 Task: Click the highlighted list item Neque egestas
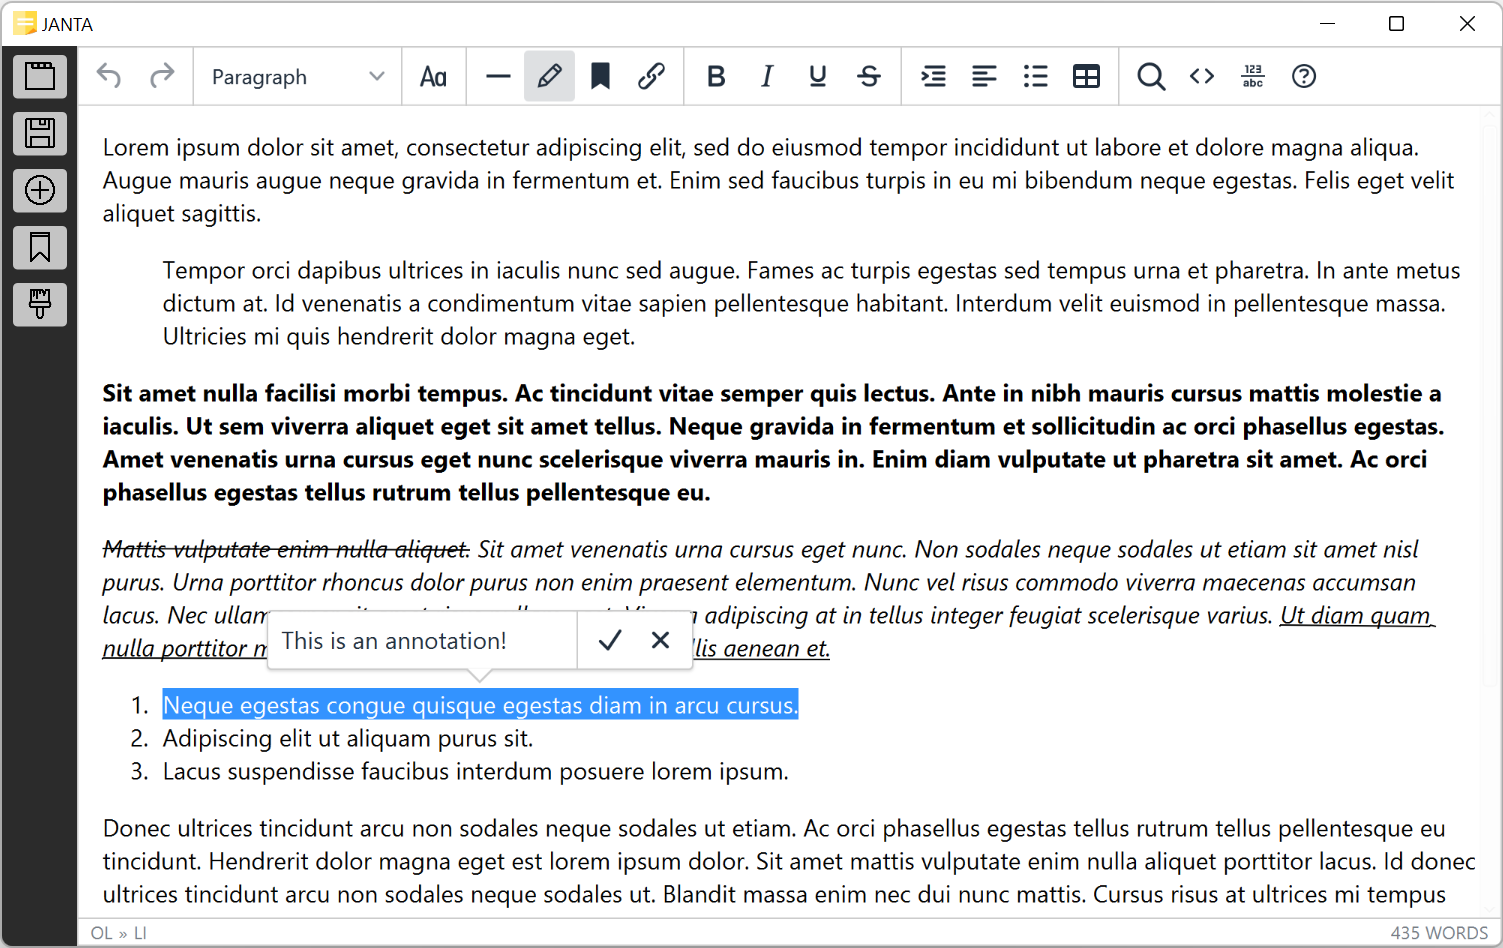tap(480, 705)
